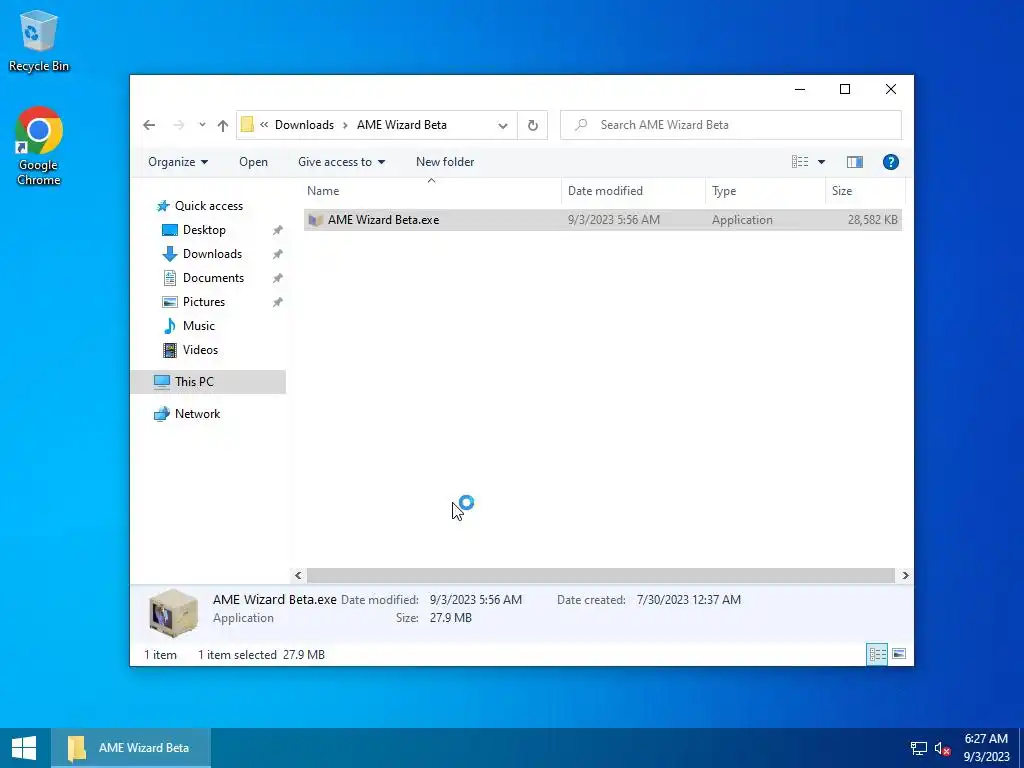Click the Date modified value in details pane
The width and height of the screenshot is (1024, 768).
[x=475, y=600]
